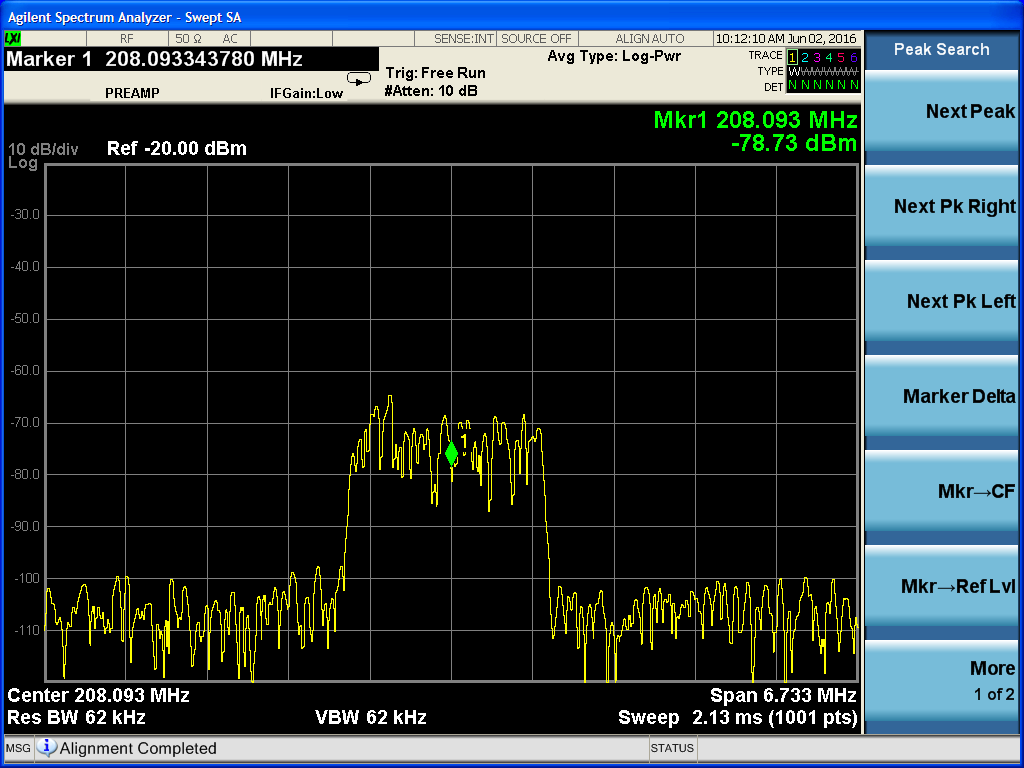Click the STATUS label in bottom bar
Screen dimensions: 1024x768
[x=672, y=748]
